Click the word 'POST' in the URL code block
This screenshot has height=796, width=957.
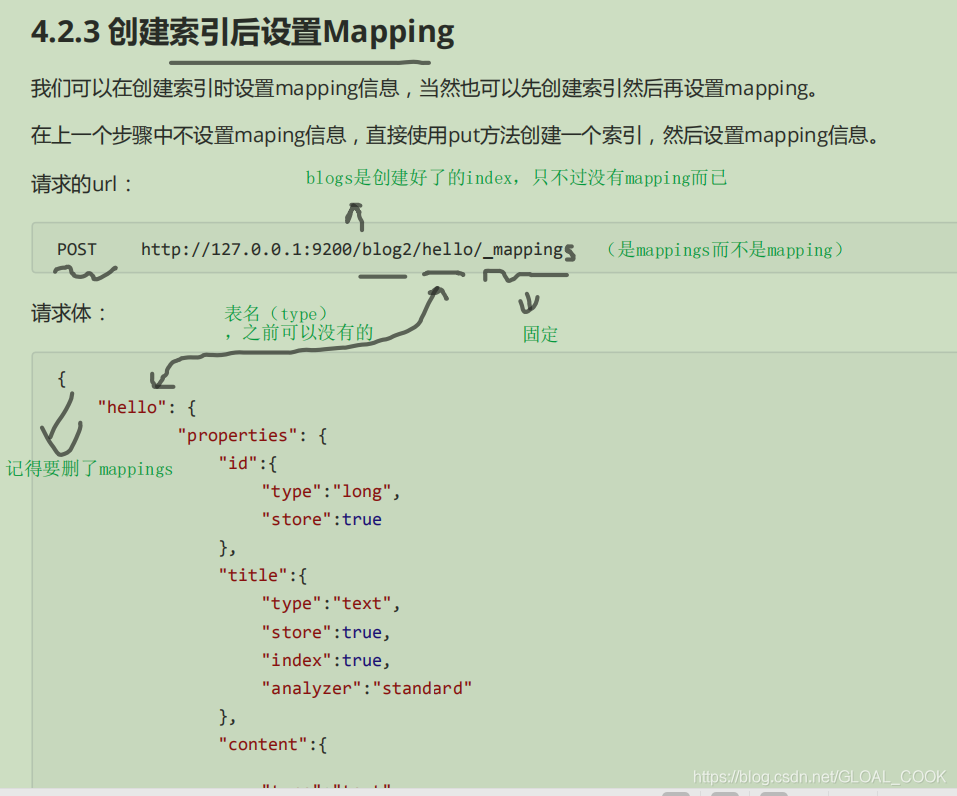point(77,250)
